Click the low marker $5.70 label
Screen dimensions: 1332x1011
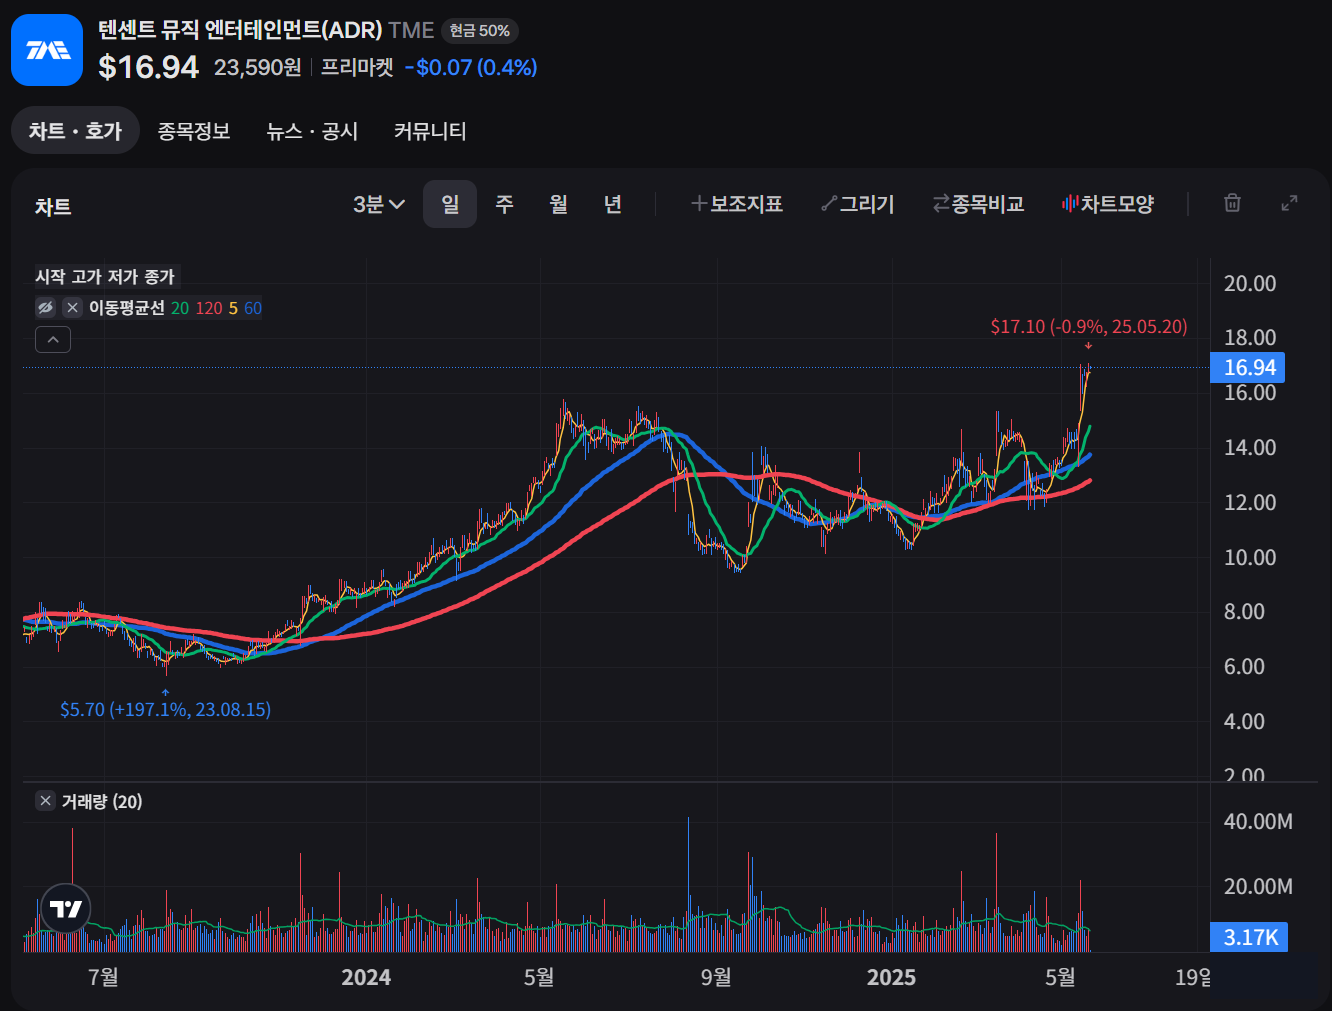[x=165, y=709]
